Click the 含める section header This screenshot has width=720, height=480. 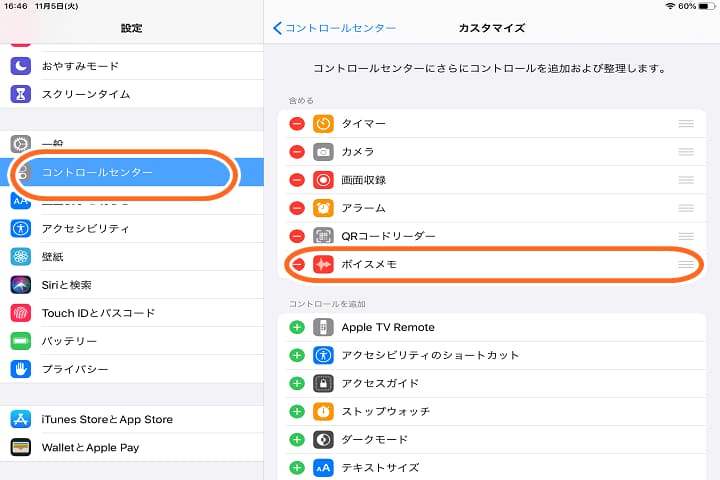[x=301, y=100]
